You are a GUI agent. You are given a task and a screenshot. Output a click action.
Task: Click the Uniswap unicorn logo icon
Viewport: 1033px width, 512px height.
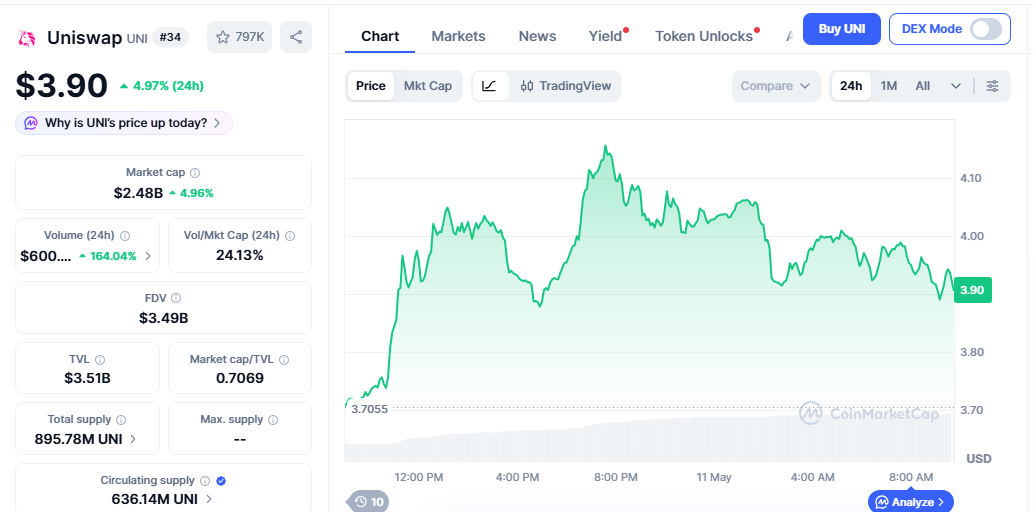tap(27, 38)
